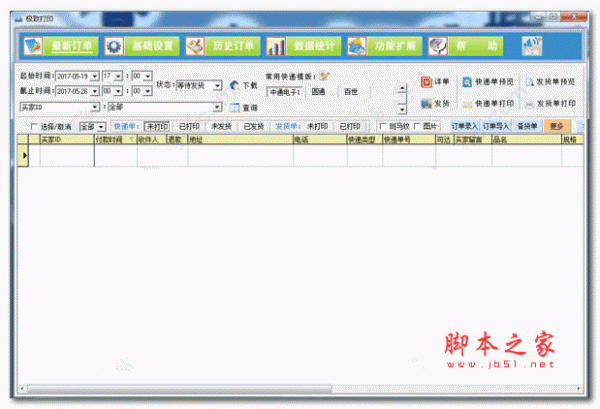Select the first row indicator arrow
The image size is (600, 409).
(x=23, y=155)
